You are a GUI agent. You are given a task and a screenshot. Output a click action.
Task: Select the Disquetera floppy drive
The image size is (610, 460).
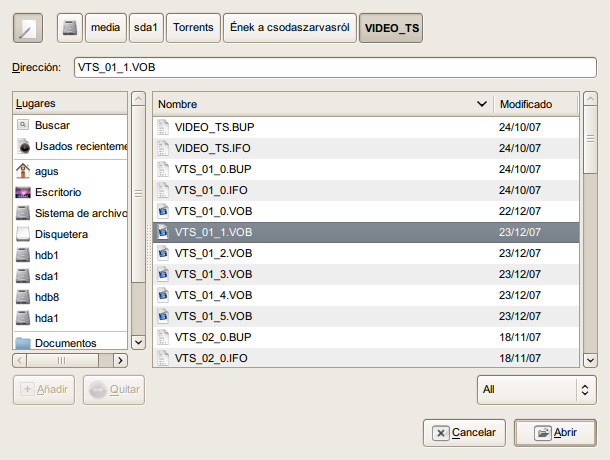61,234
